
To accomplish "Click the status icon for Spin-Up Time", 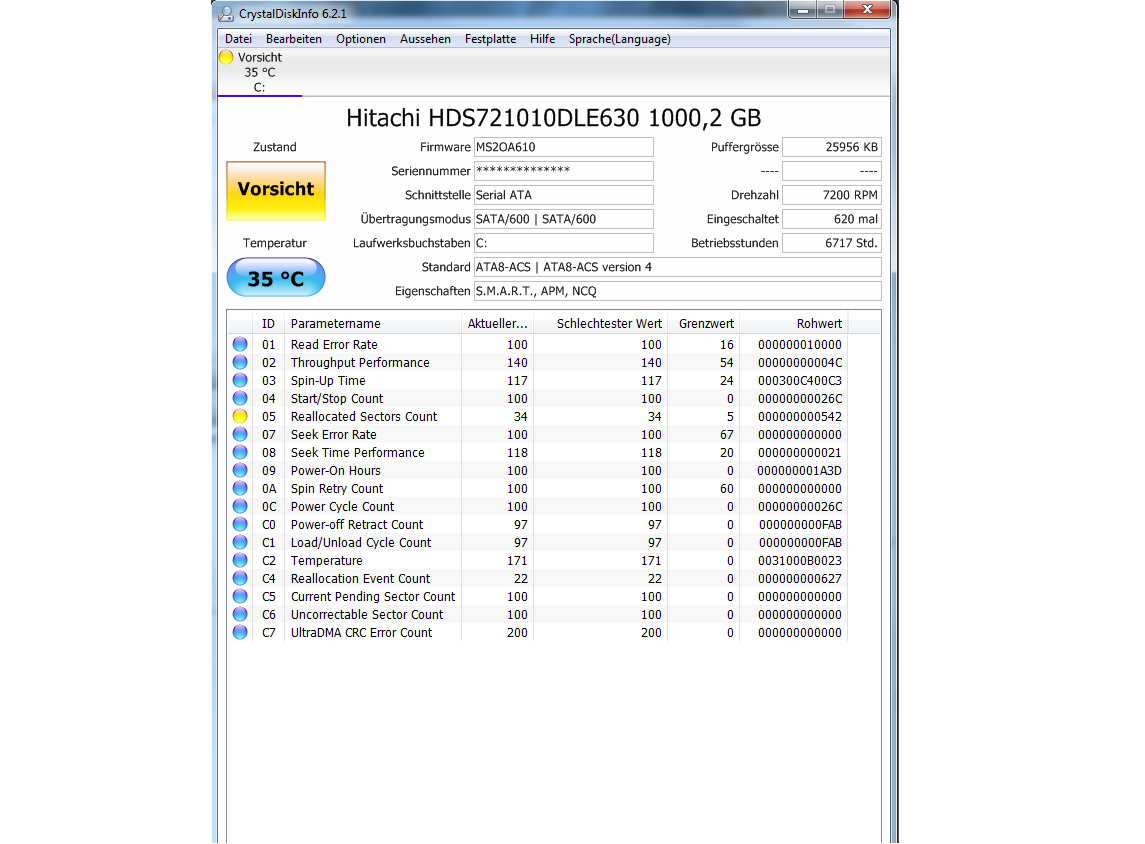I will (x=240, y=380).
